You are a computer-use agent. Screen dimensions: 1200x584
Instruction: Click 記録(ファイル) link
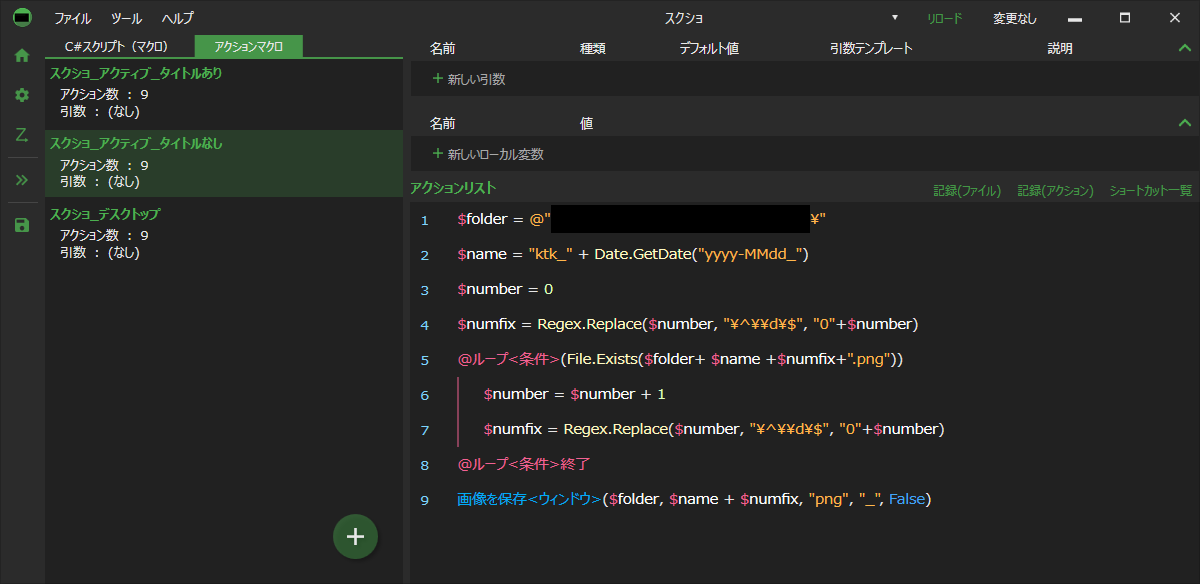(x=967, y=190)
